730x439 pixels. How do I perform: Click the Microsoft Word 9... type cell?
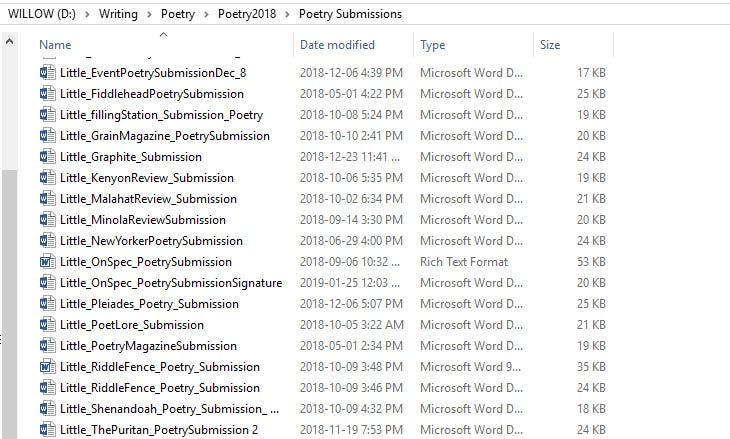470,367
